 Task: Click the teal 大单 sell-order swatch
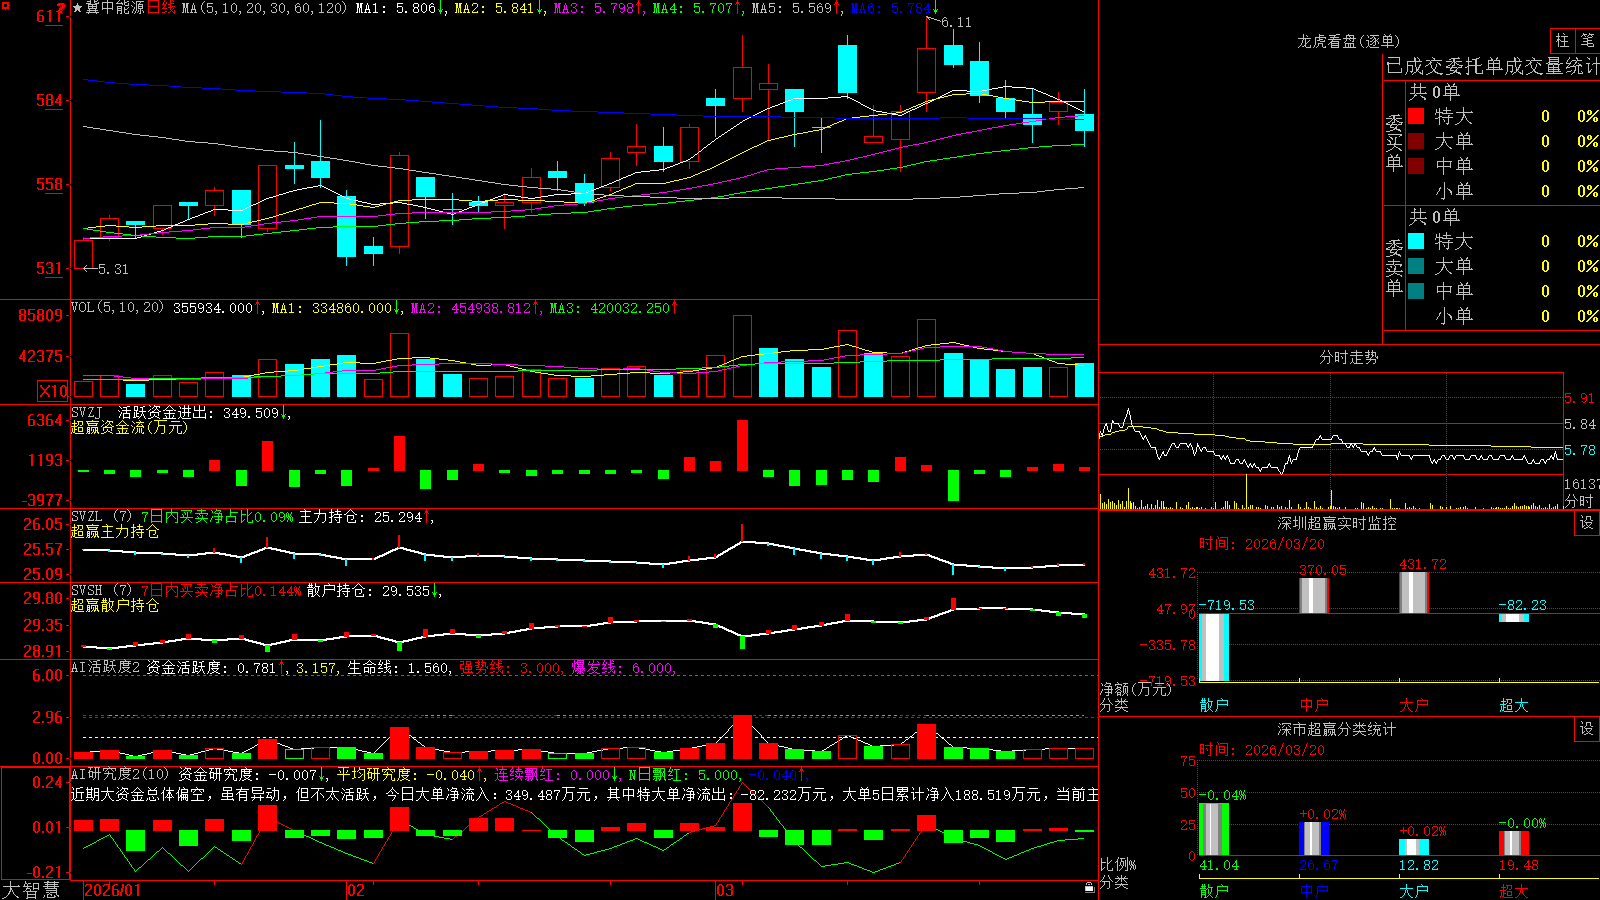tap(1416, 266)
